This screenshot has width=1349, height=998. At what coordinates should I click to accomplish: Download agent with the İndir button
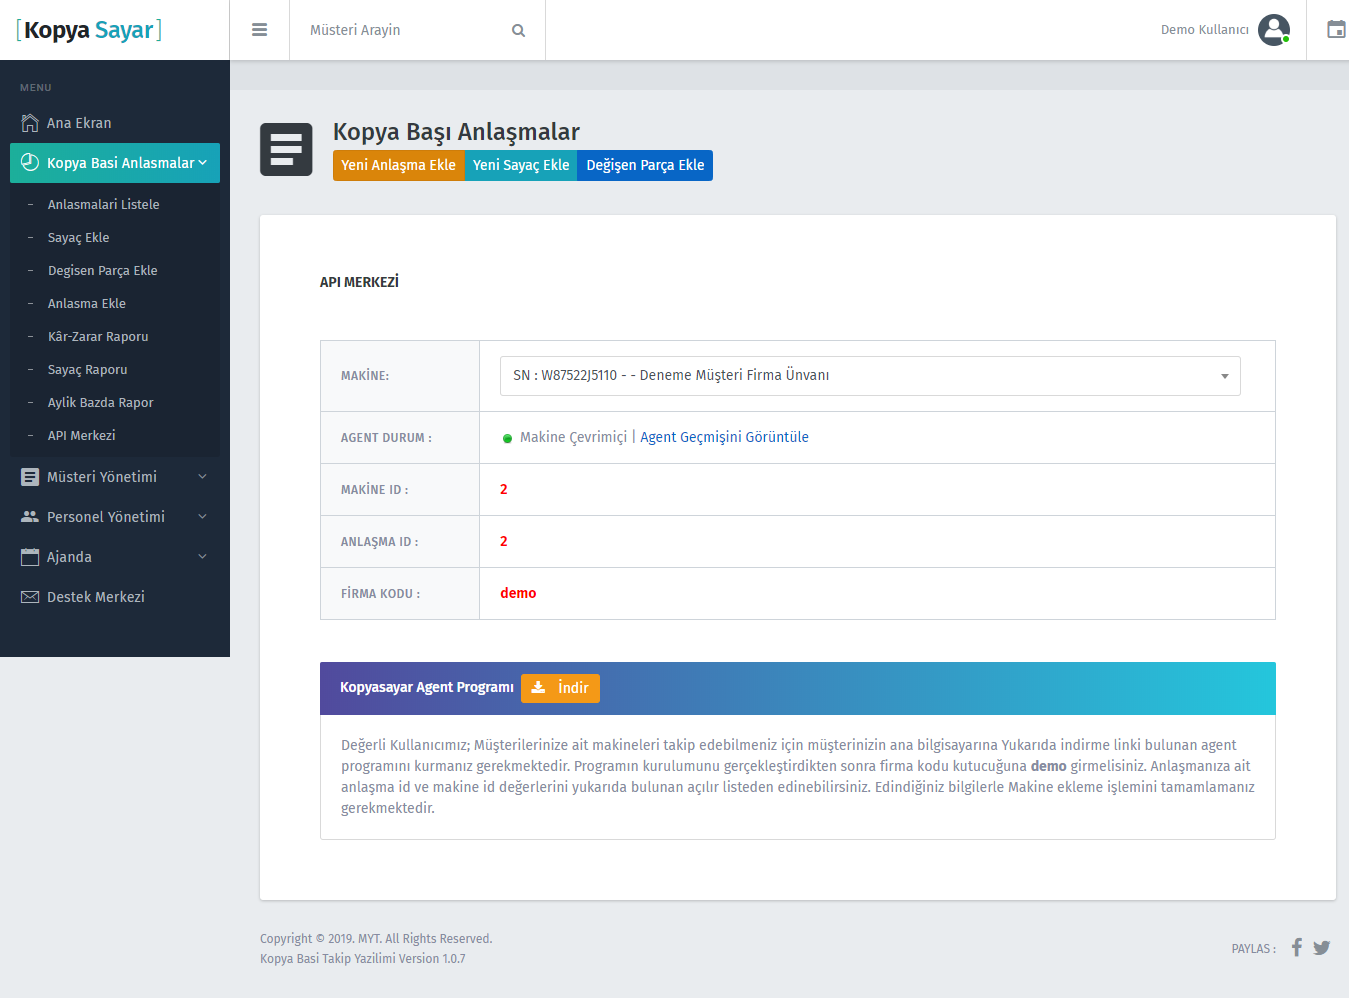click(x=560, y=688)
